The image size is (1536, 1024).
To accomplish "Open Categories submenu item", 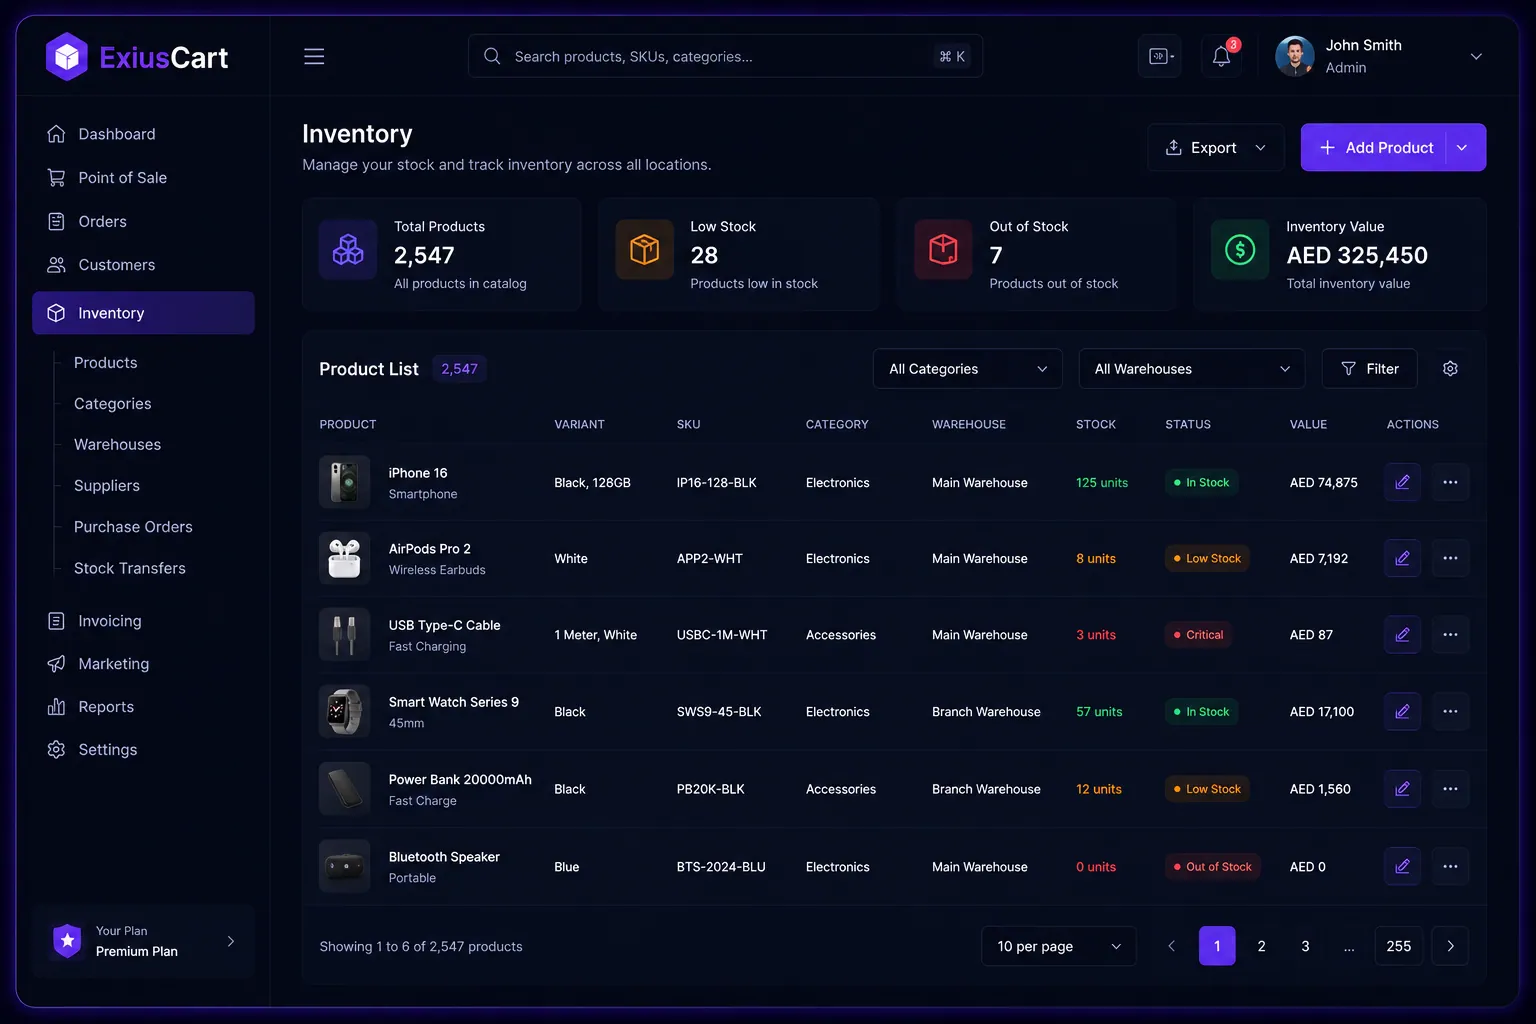I will (x=113, y=404).
